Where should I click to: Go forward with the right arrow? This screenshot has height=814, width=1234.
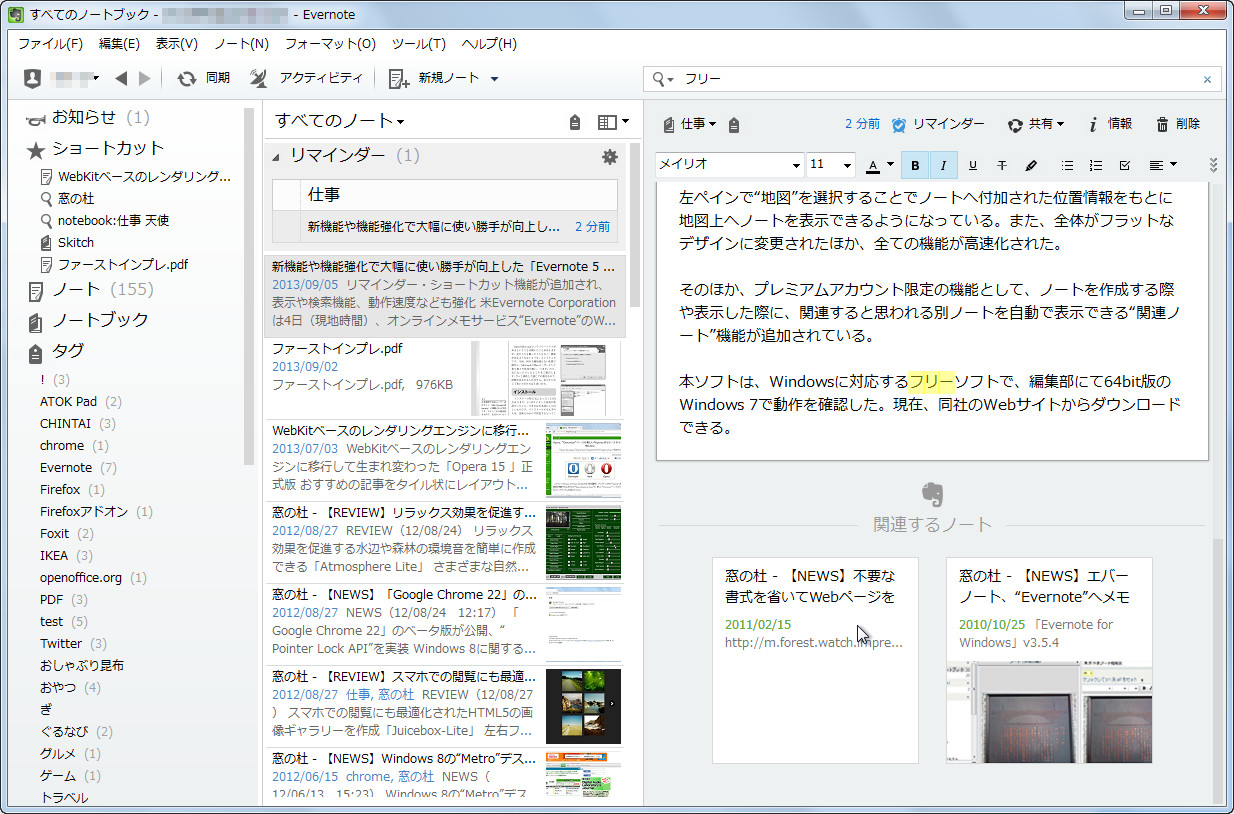[x=145, y=78]
